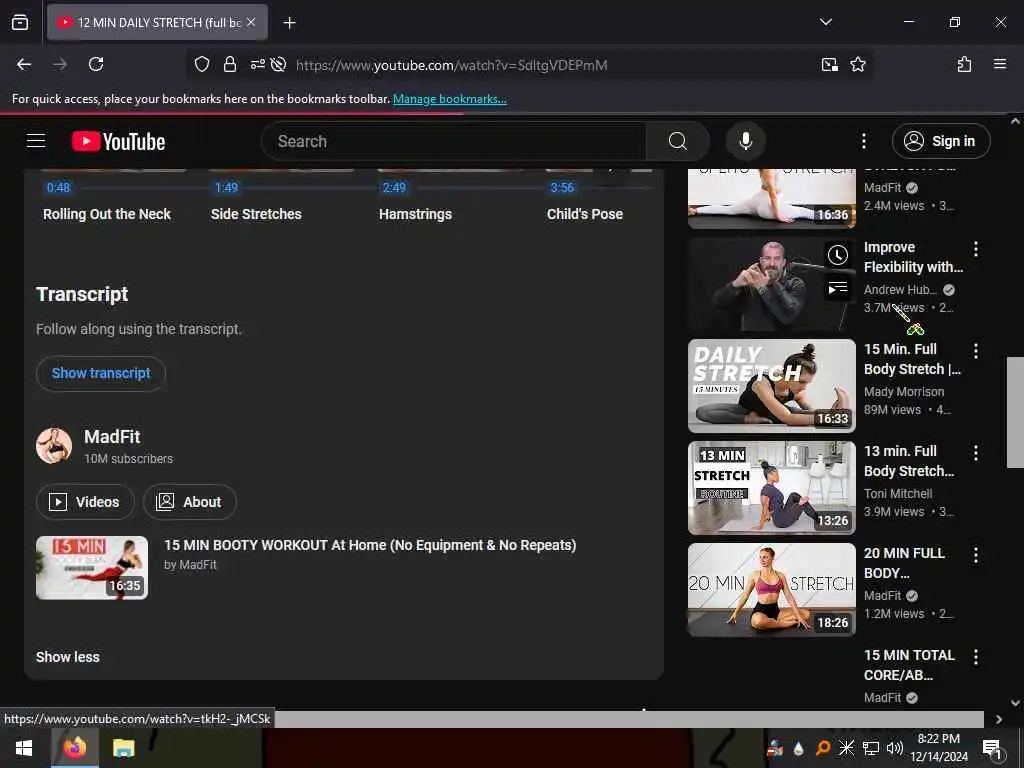This screenshot has height=768, width=1024.
Task: Open options for 15 MIN TOTAL CORE/AB video
Action: 976,657
